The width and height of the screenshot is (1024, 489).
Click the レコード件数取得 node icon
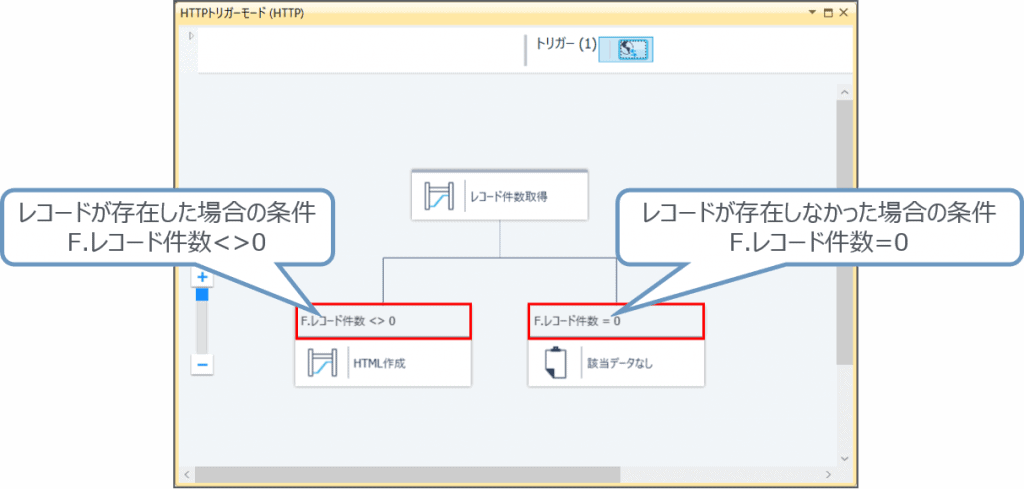tap(438, 196)
